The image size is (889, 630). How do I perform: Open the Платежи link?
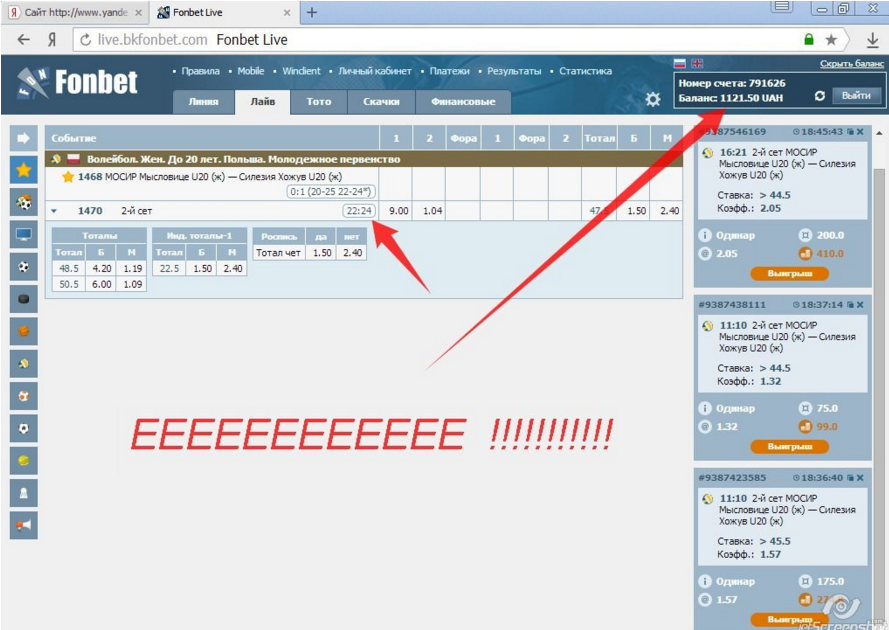449,71
